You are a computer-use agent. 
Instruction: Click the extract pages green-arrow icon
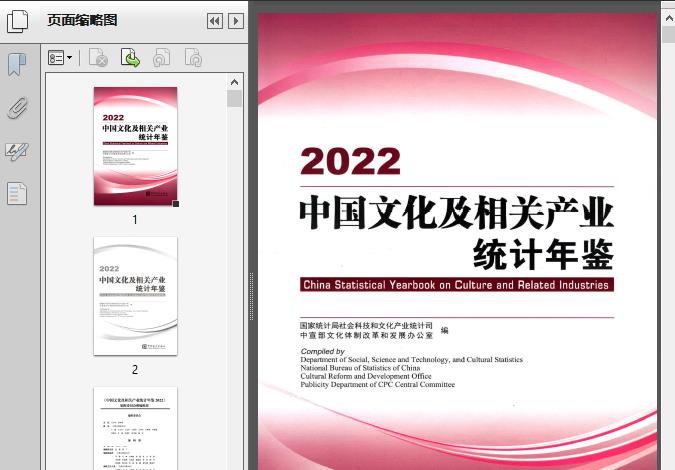click(x=130, y=58)
